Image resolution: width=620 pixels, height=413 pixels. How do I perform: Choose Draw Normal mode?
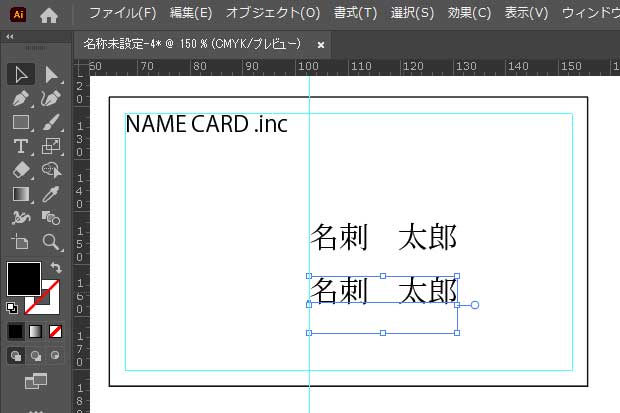pyautogui.click(x=16, y=356)
